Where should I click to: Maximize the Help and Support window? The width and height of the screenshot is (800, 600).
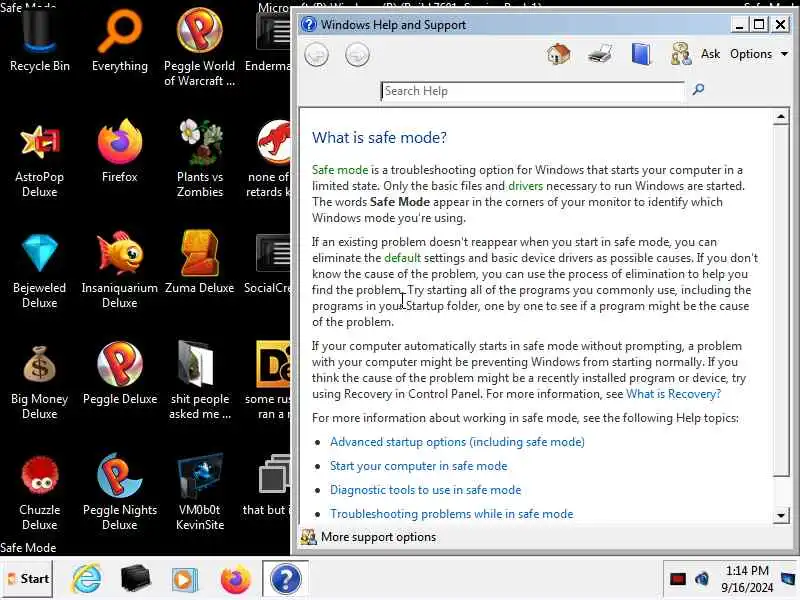pos(759,24)
